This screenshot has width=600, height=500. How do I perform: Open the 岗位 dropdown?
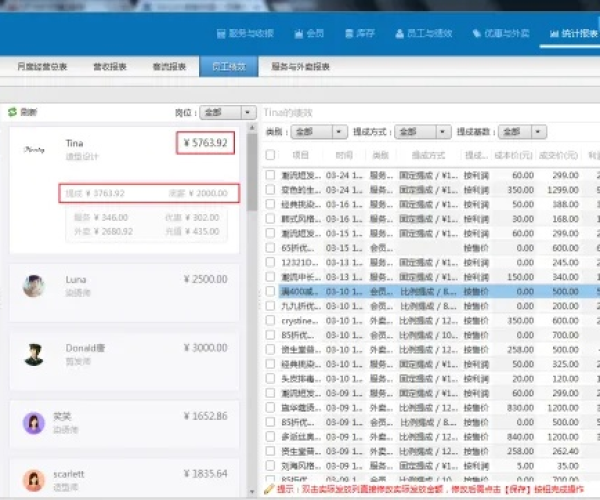228,112
